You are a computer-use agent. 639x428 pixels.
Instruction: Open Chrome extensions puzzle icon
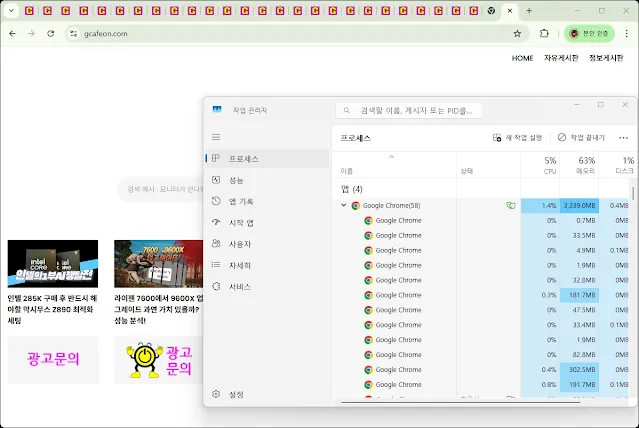point(544,33)
